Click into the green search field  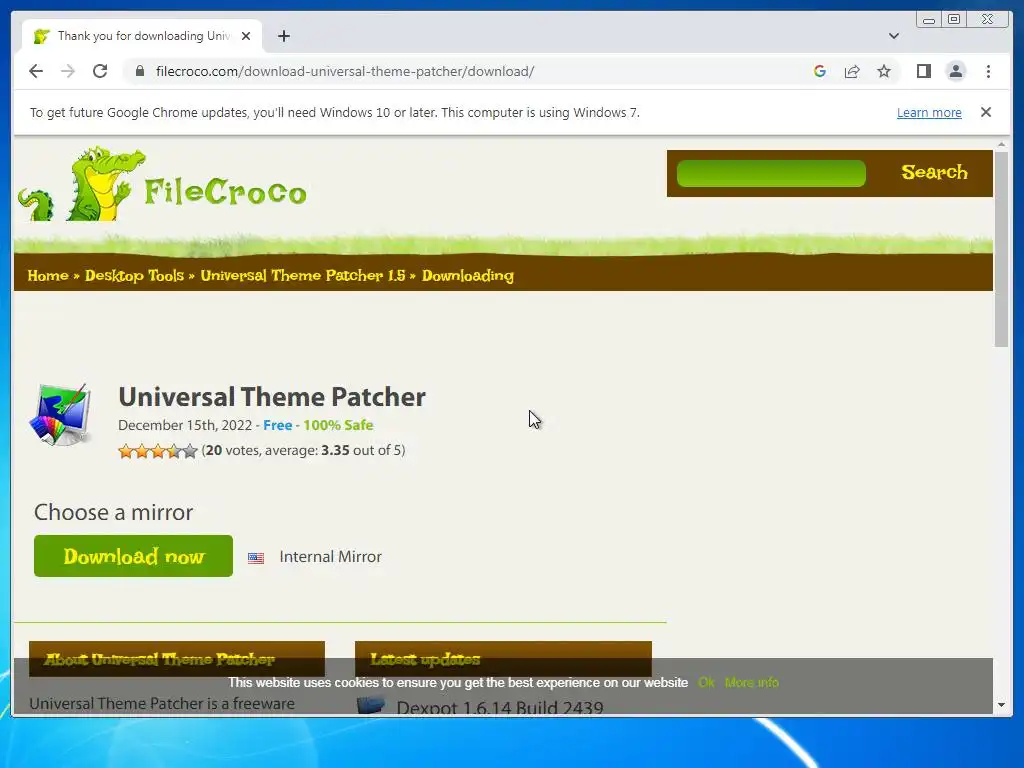(x=771, y=173)
